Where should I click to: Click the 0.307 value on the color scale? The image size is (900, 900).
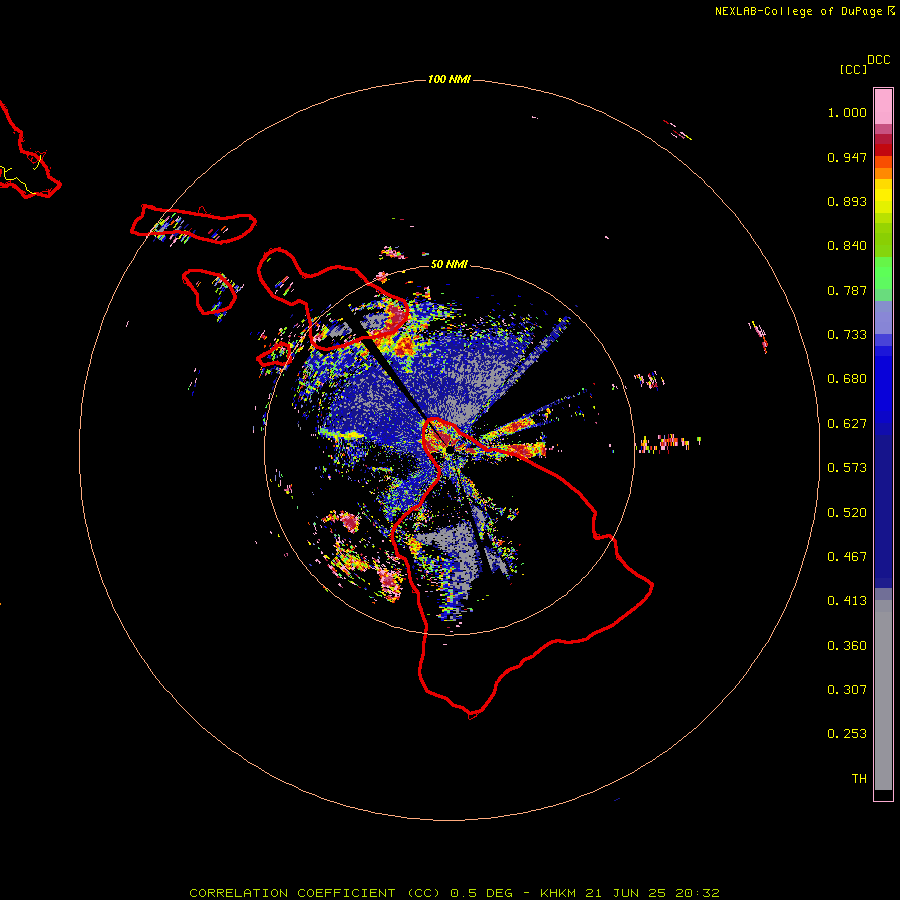point(847,690)
